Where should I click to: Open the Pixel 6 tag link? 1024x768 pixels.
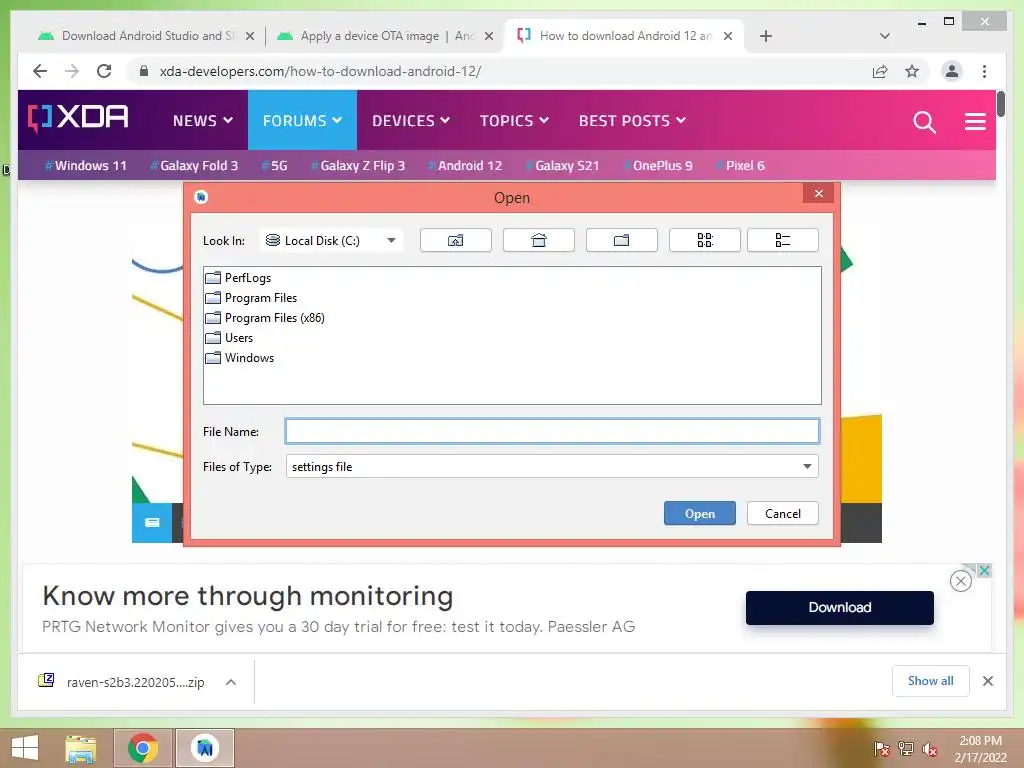point(740,165)
